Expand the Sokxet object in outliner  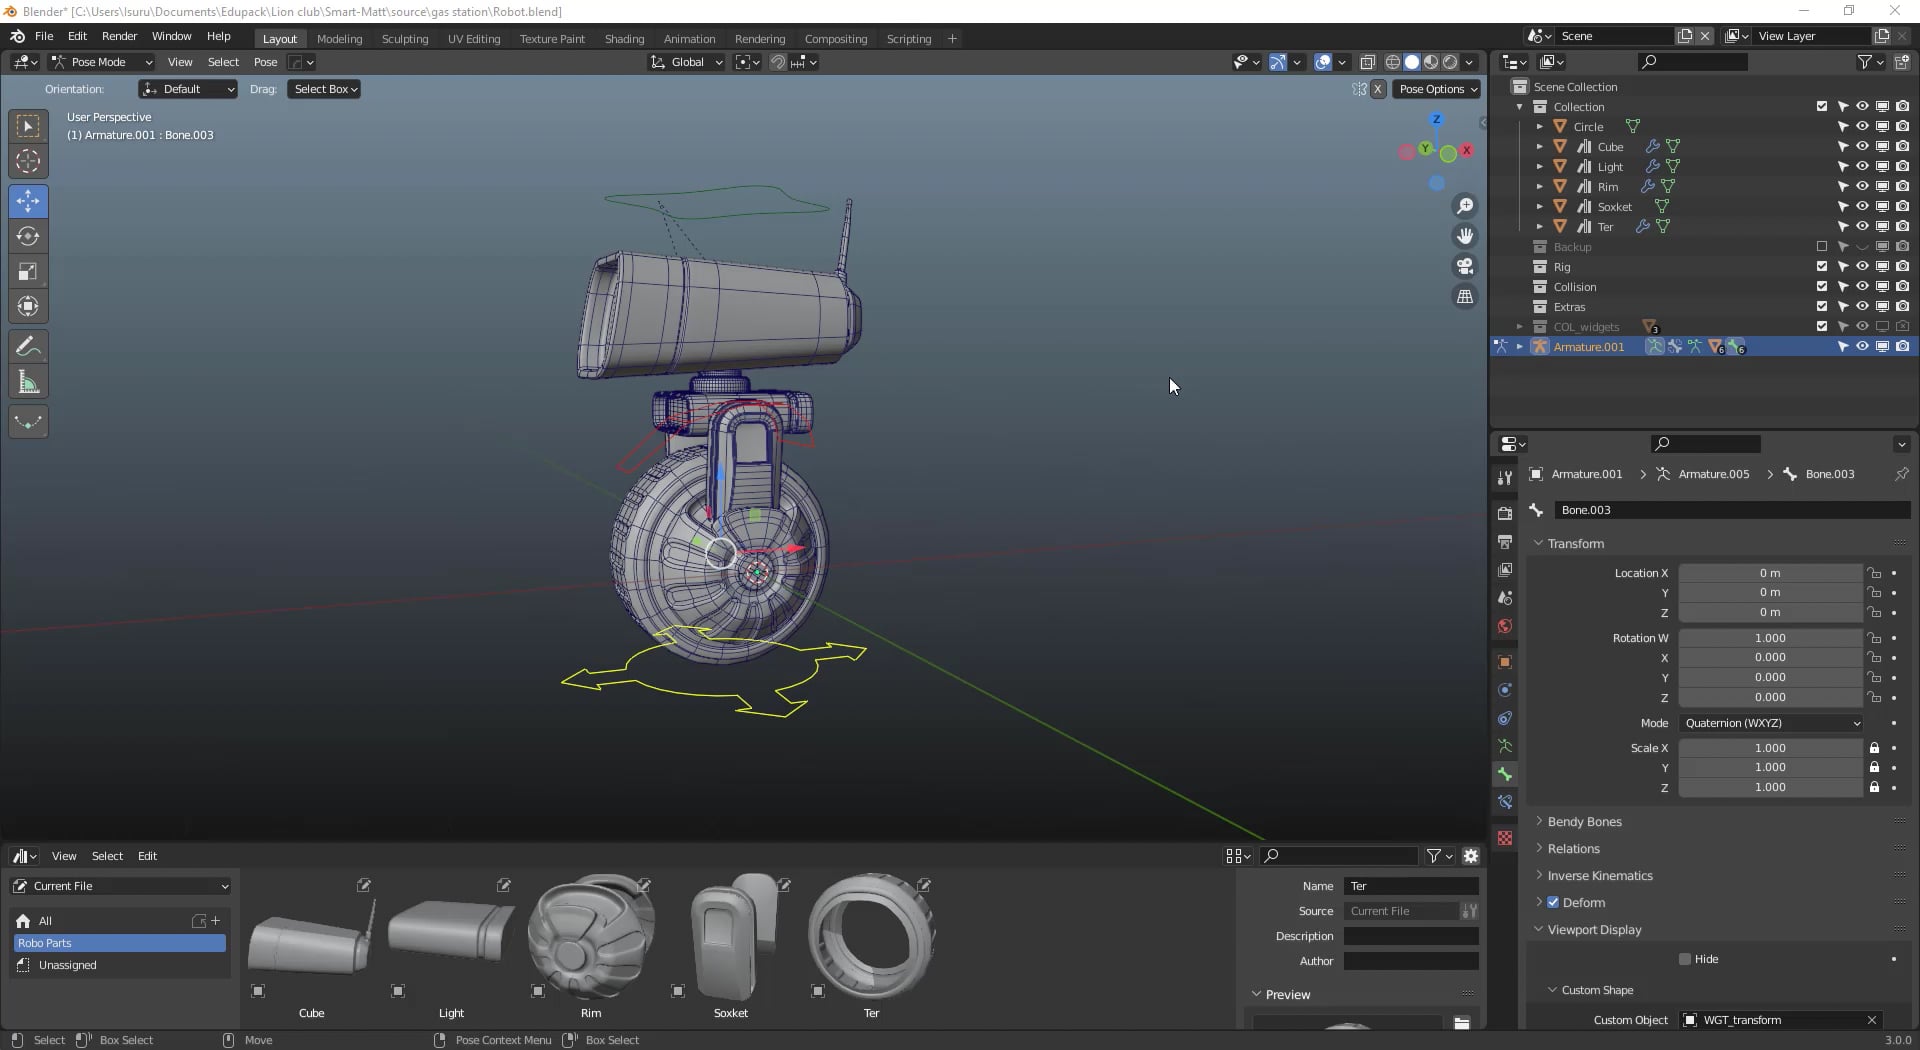click(x=1540, y=206)
